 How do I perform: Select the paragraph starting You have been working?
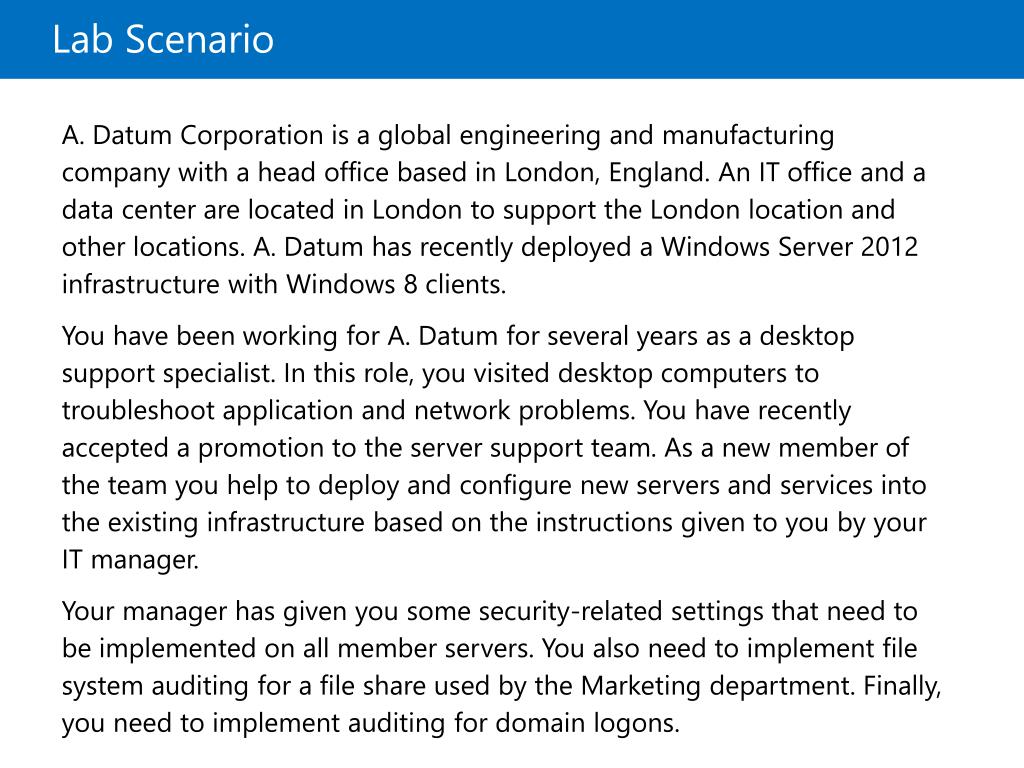tap(494, 448)
